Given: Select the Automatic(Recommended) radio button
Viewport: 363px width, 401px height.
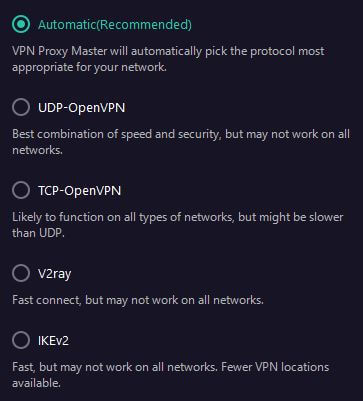Looking at the screenshot, I should pos(21,24).
